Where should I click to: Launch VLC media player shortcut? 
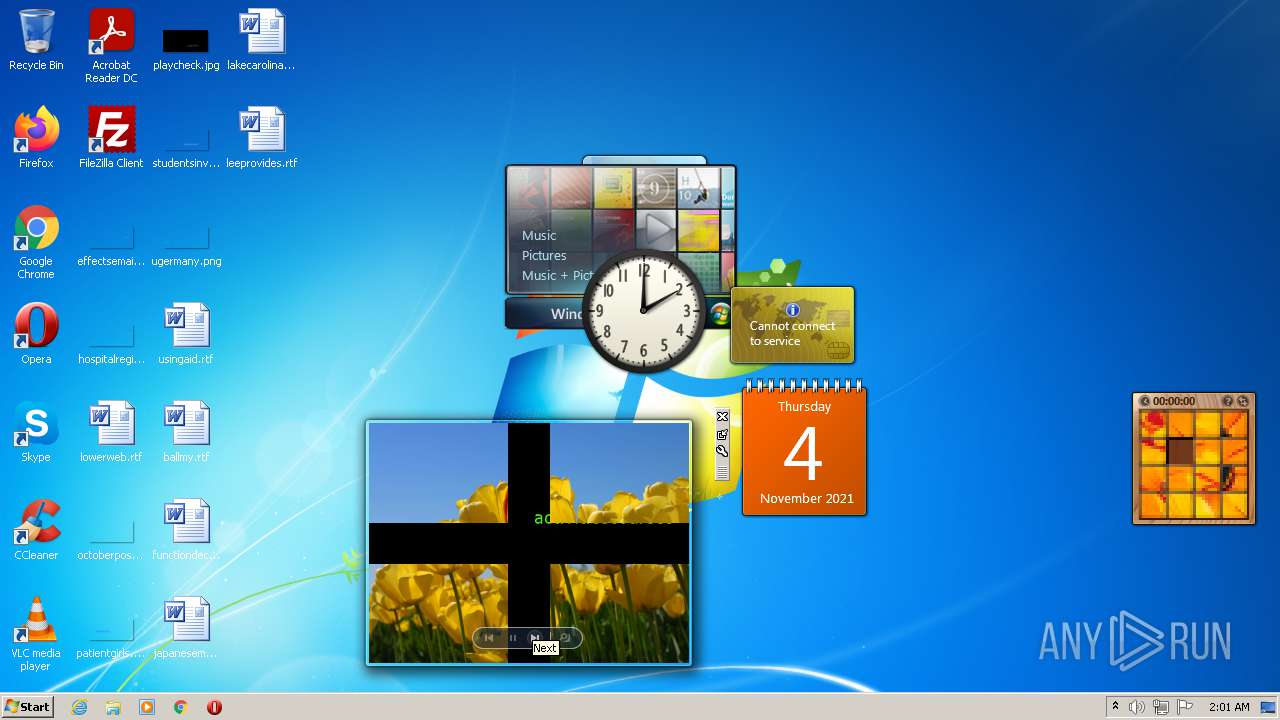click(x=36, y=634)
